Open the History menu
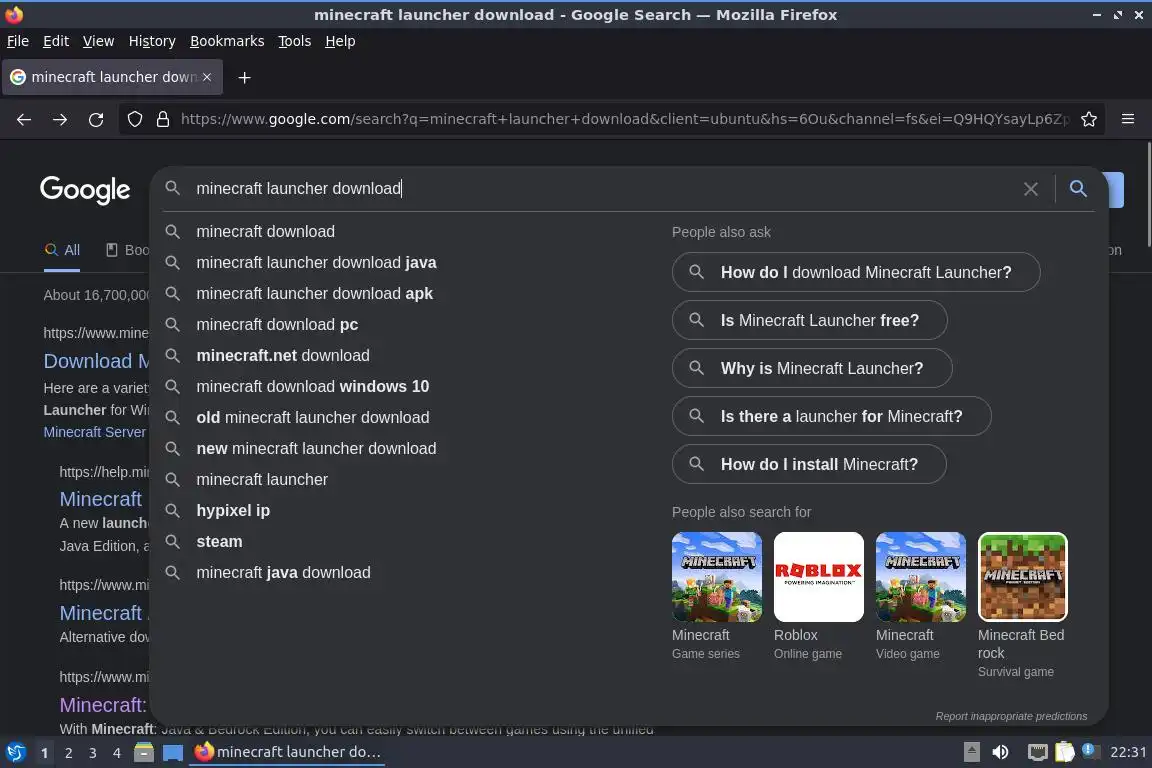The width and height of the screenshot is (1152, 768). 152,41
